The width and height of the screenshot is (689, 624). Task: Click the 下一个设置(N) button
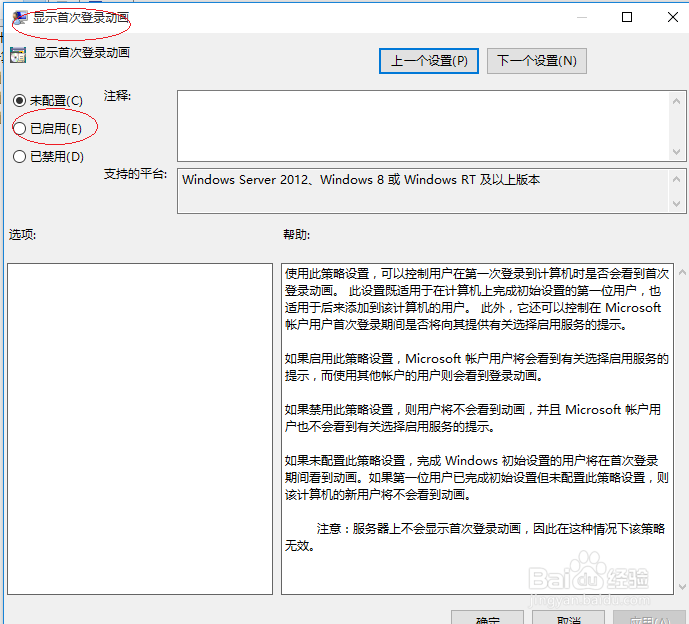[x=537, y=61]
